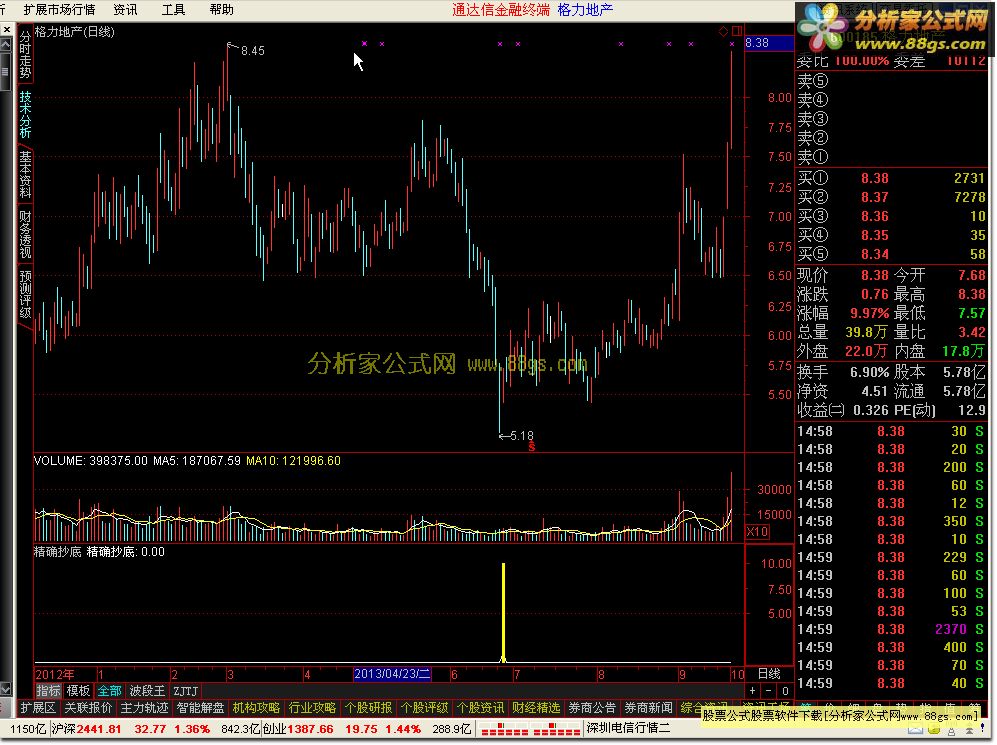Open the 个股资讯 bottom tab
This screenshot has height=745, width=997.
pos(480,707)
